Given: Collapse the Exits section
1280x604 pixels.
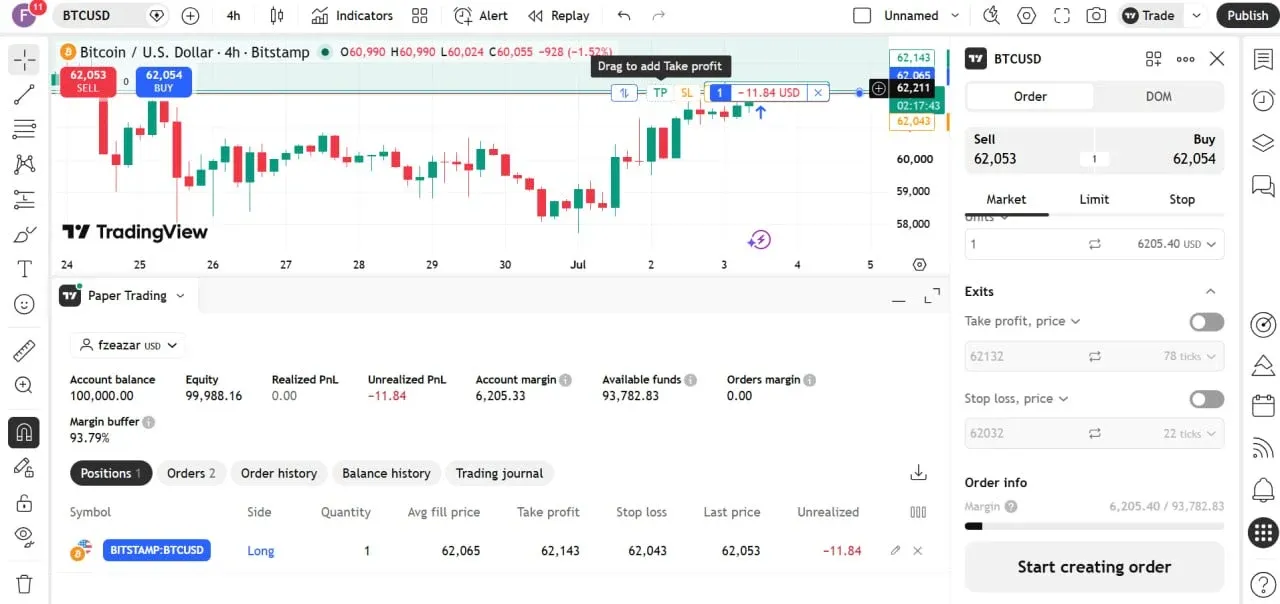Looking at the screenshot, I should (1210, 292).
